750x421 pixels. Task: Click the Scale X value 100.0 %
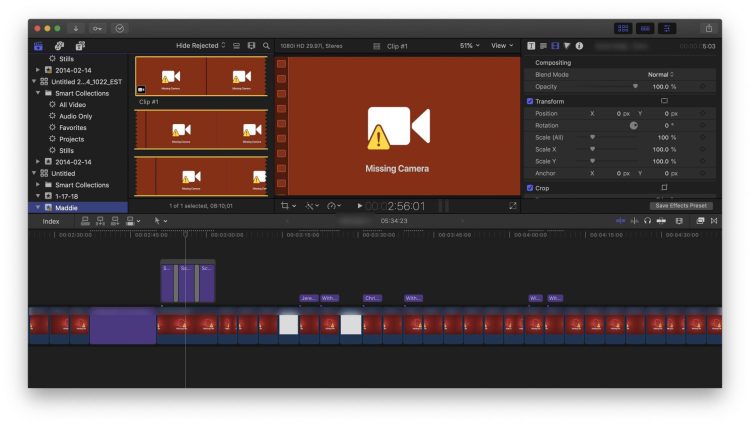point(664,149)
